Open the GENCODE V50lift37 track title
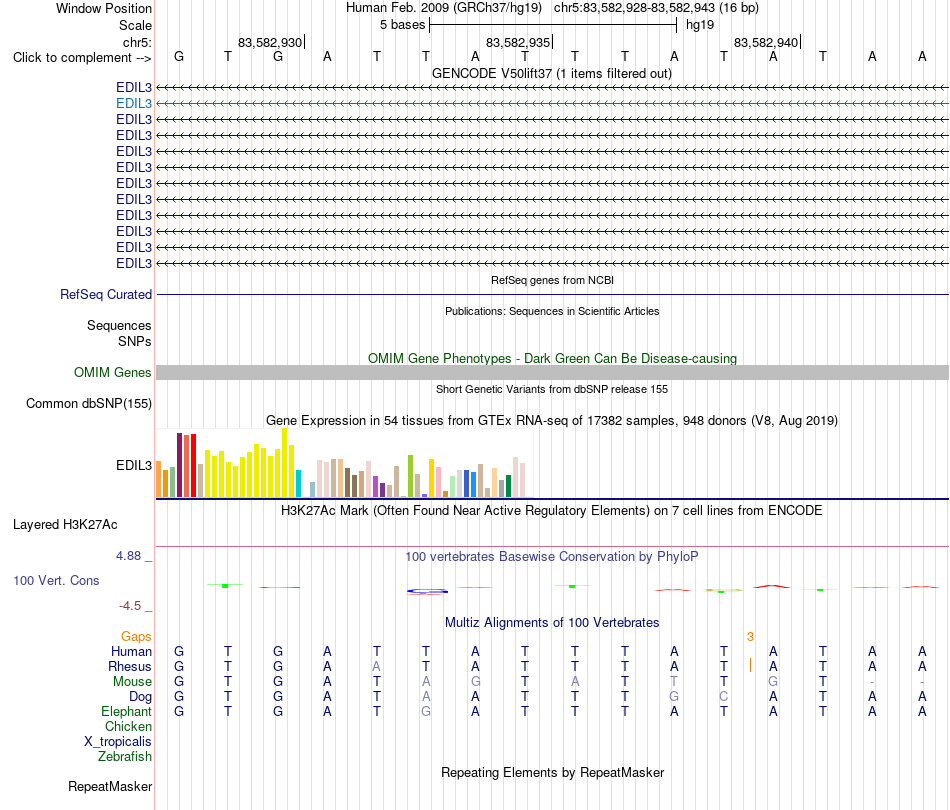This screenshot has height=810, width=950. tap(552, 73)
